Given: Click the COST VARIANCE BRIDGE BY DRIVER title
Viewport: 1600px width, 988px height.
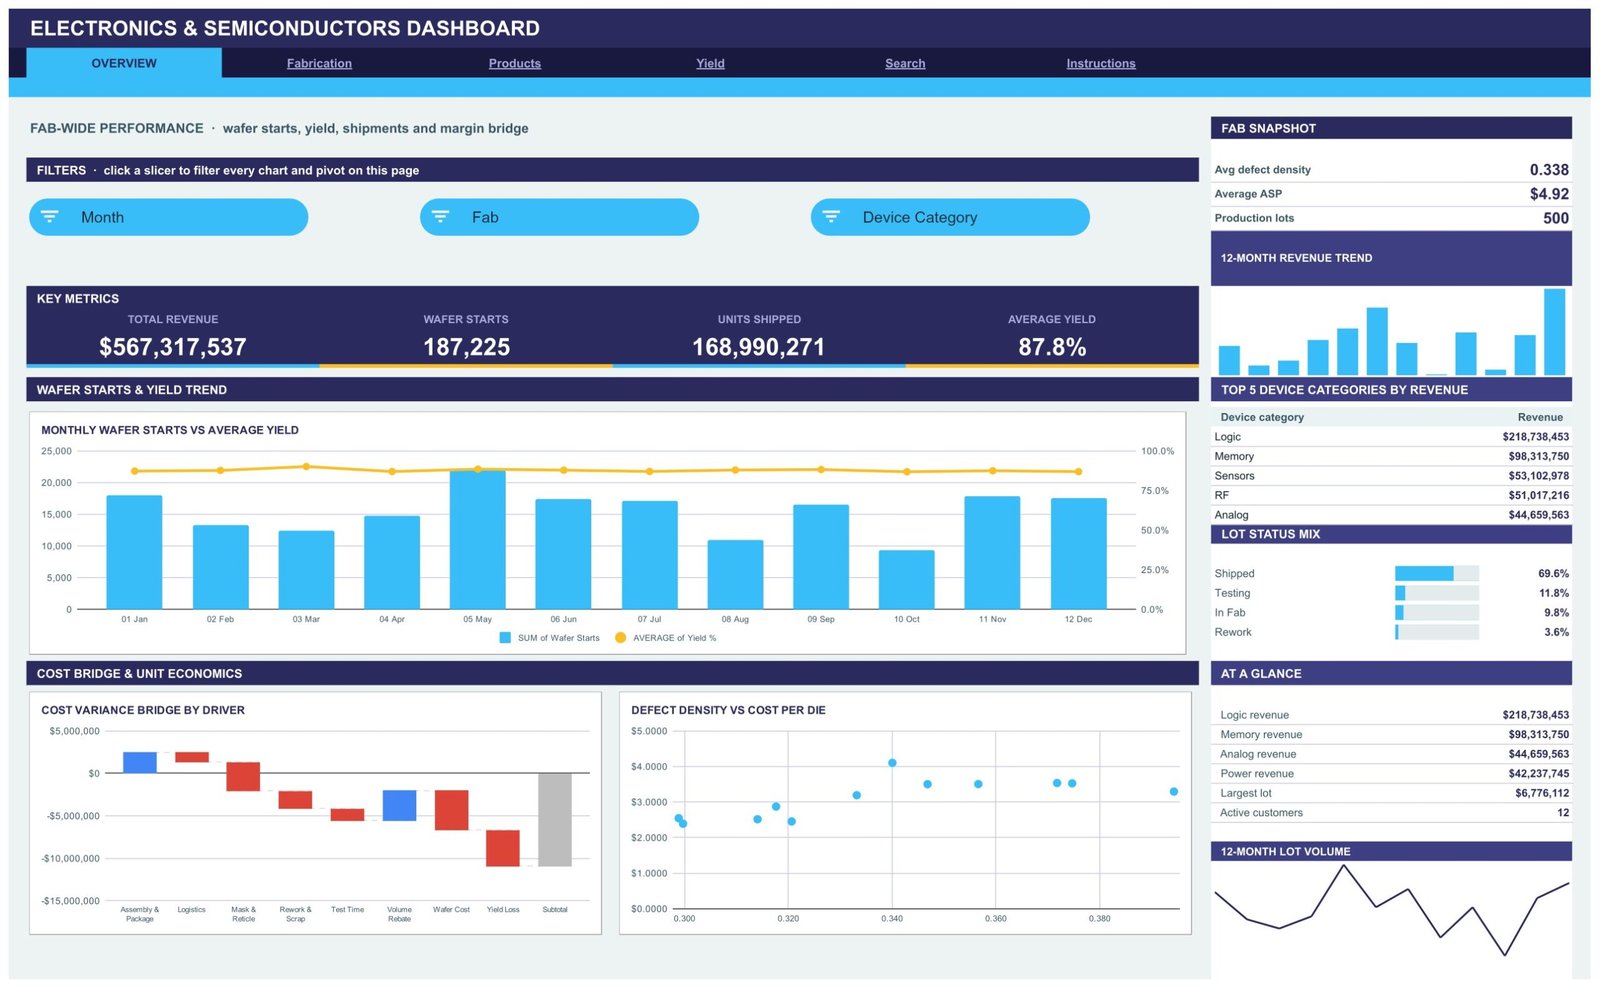Looking at the screenshot, I should click(143, 710).
